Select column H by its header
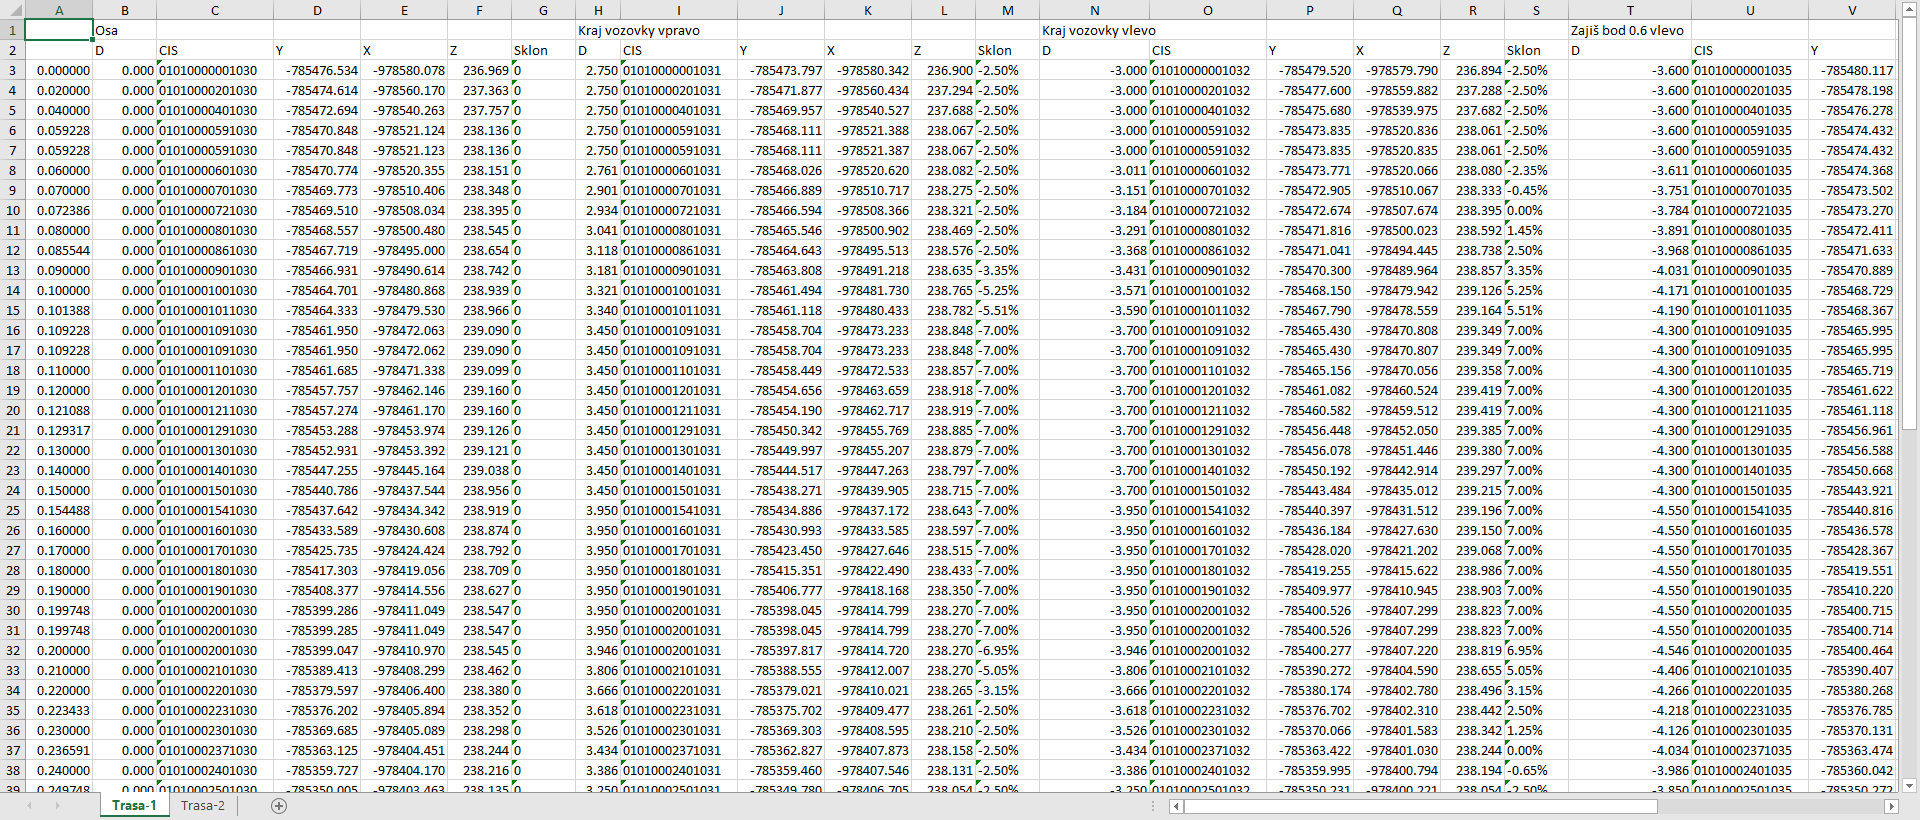 coord(598,10)
